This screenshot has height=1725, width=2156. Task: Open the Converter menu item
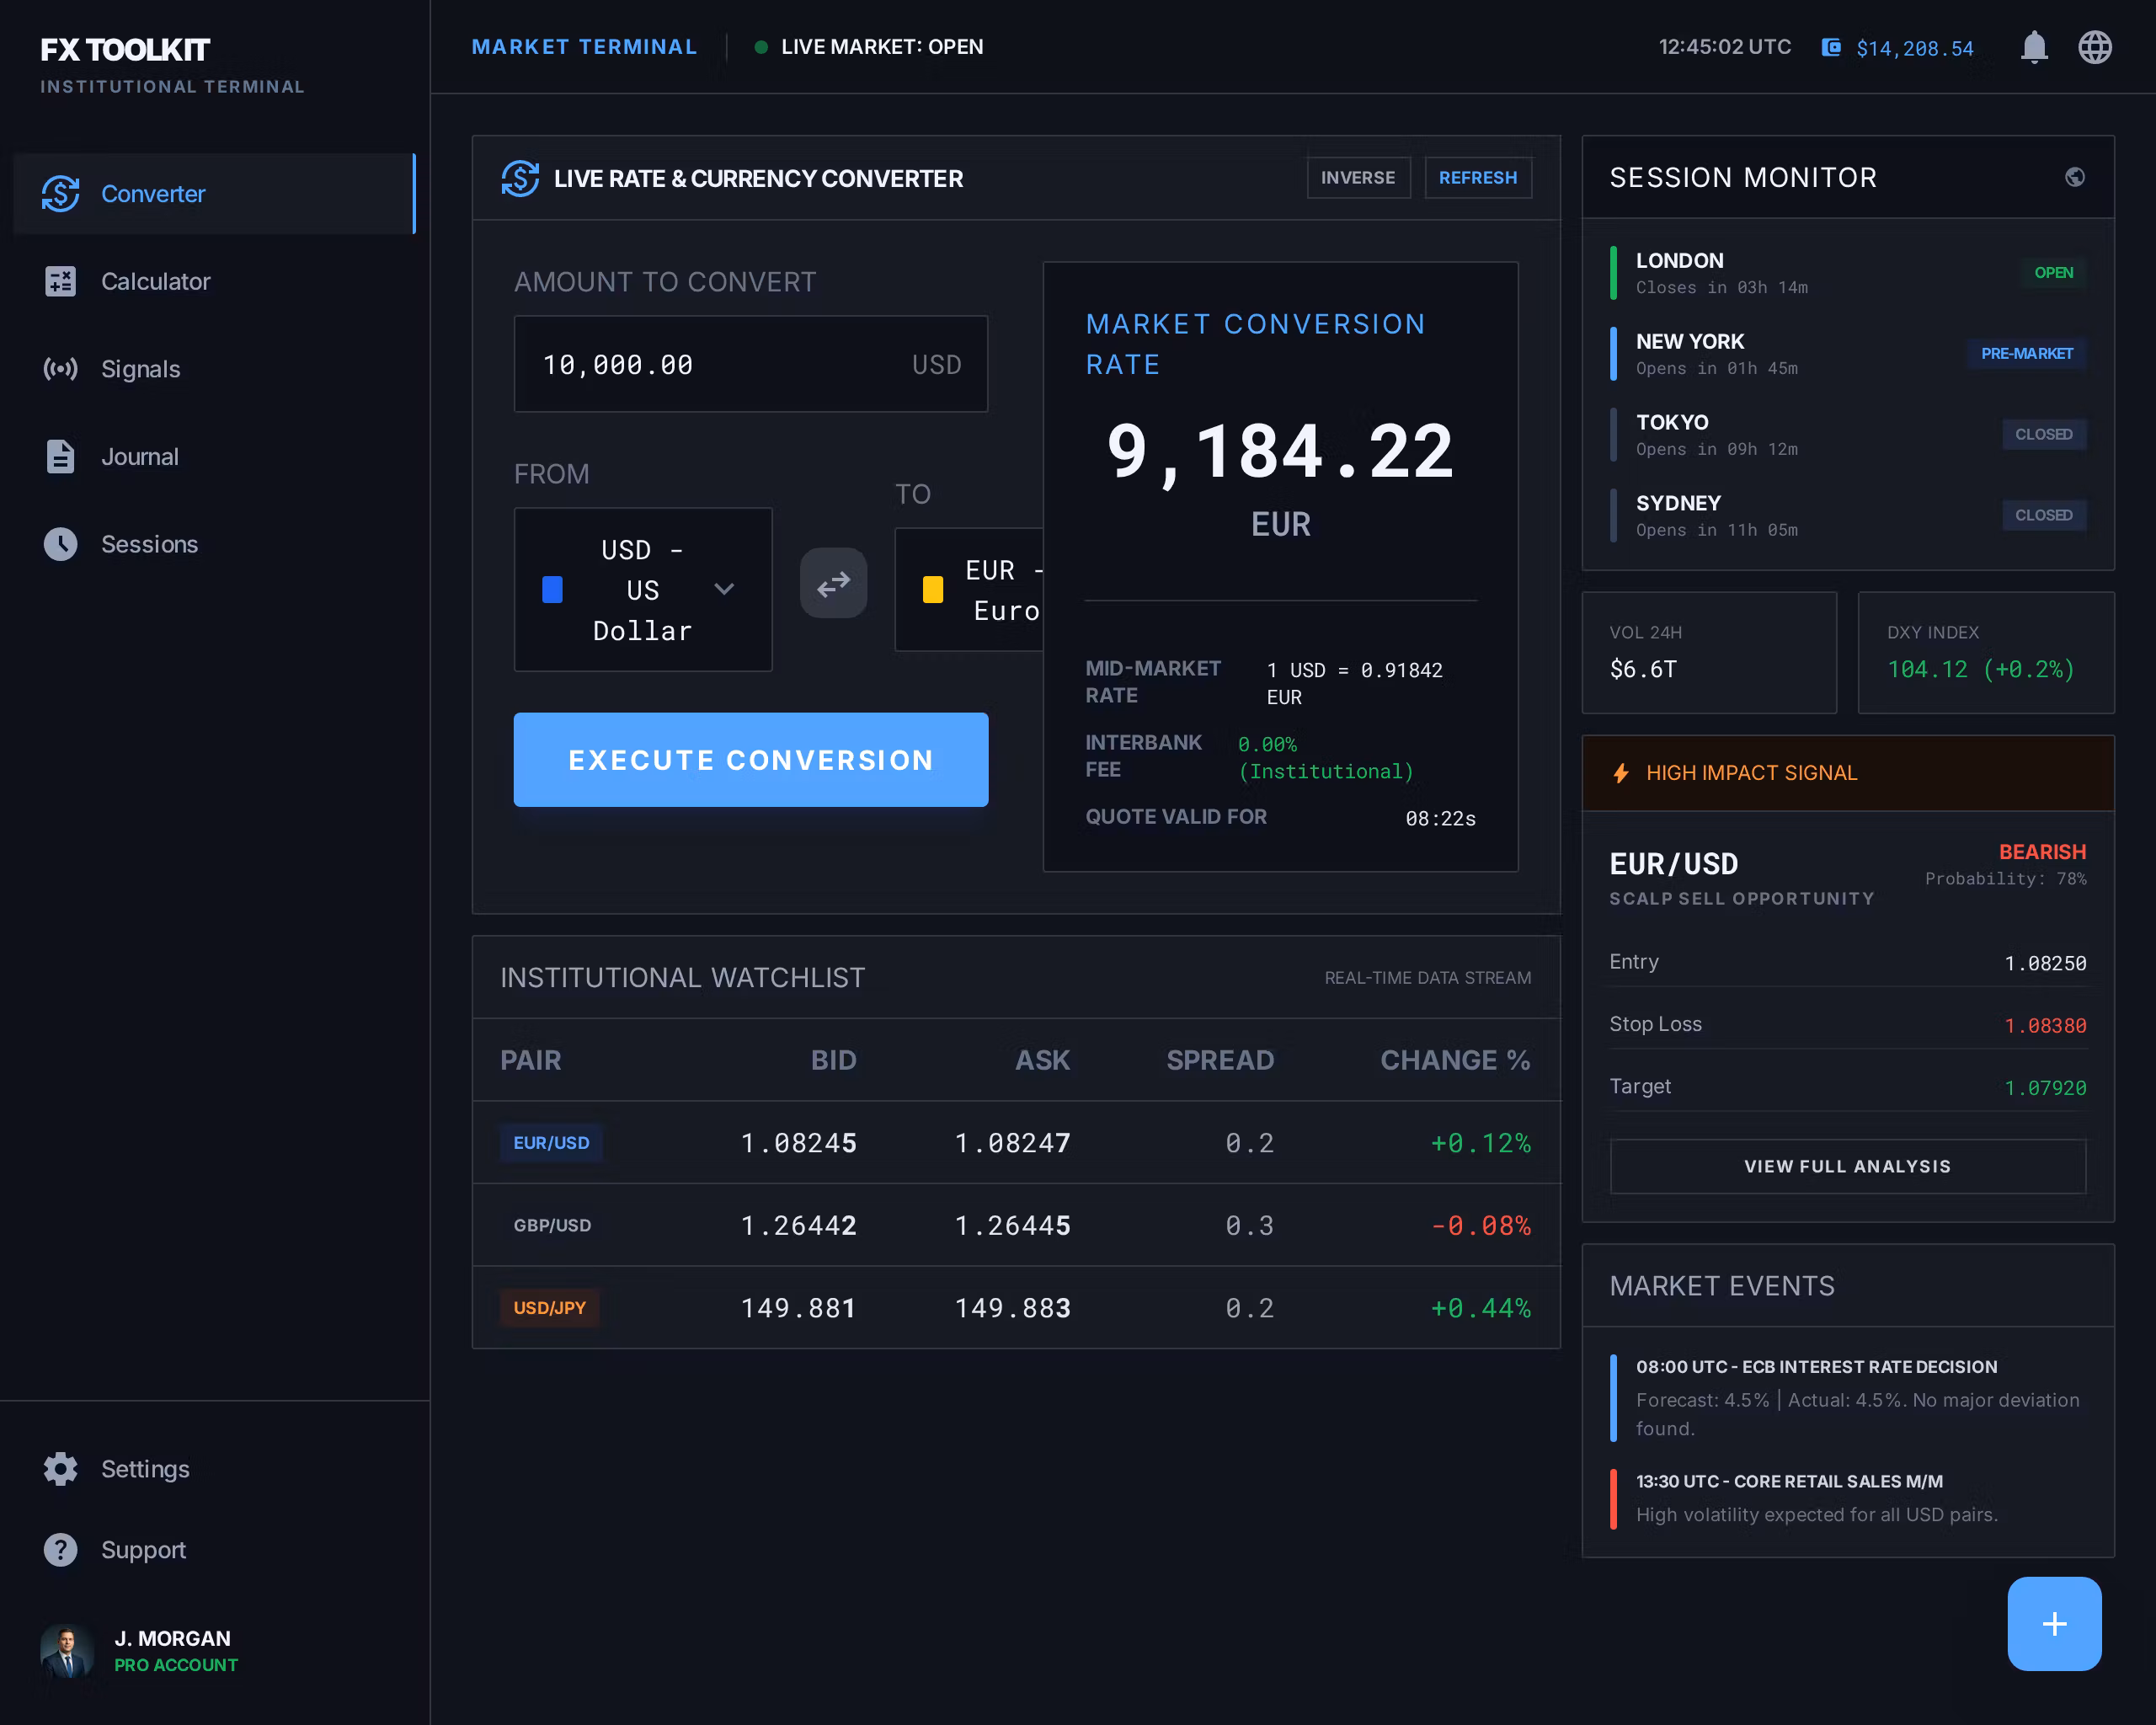click(215, 193)
